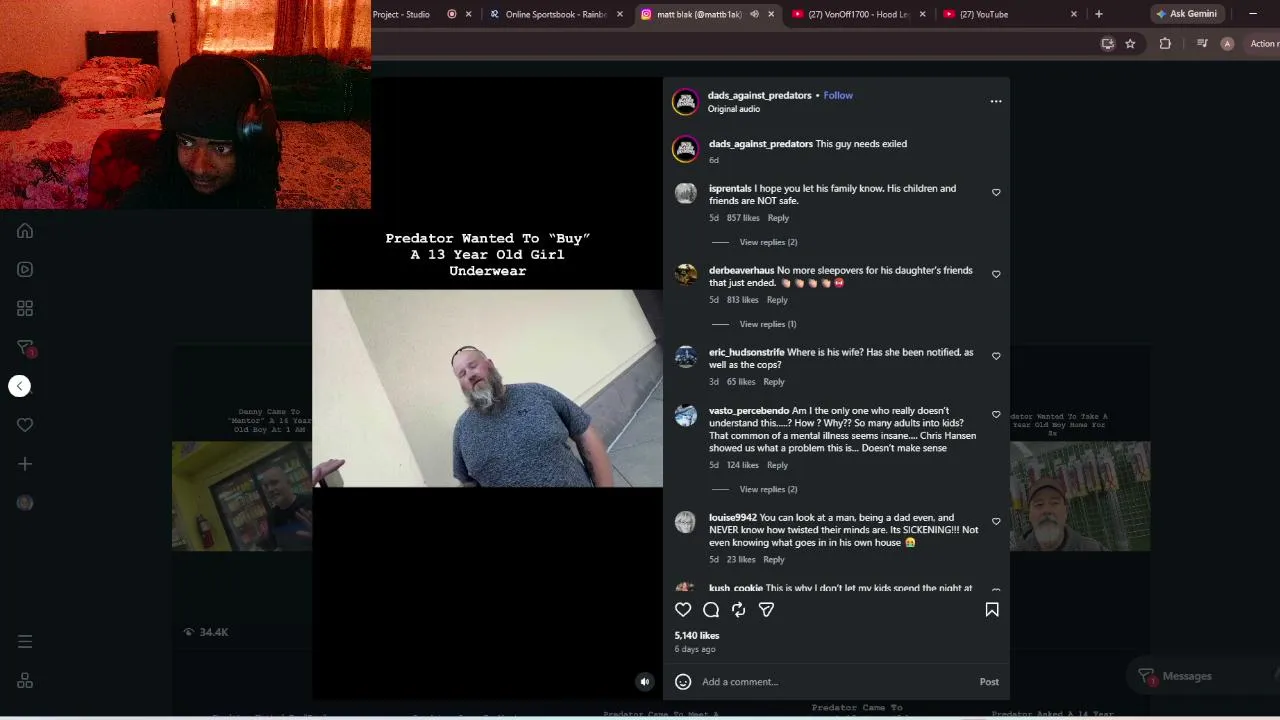Open the Explore grid icon in sidebar

pos(25,308)
